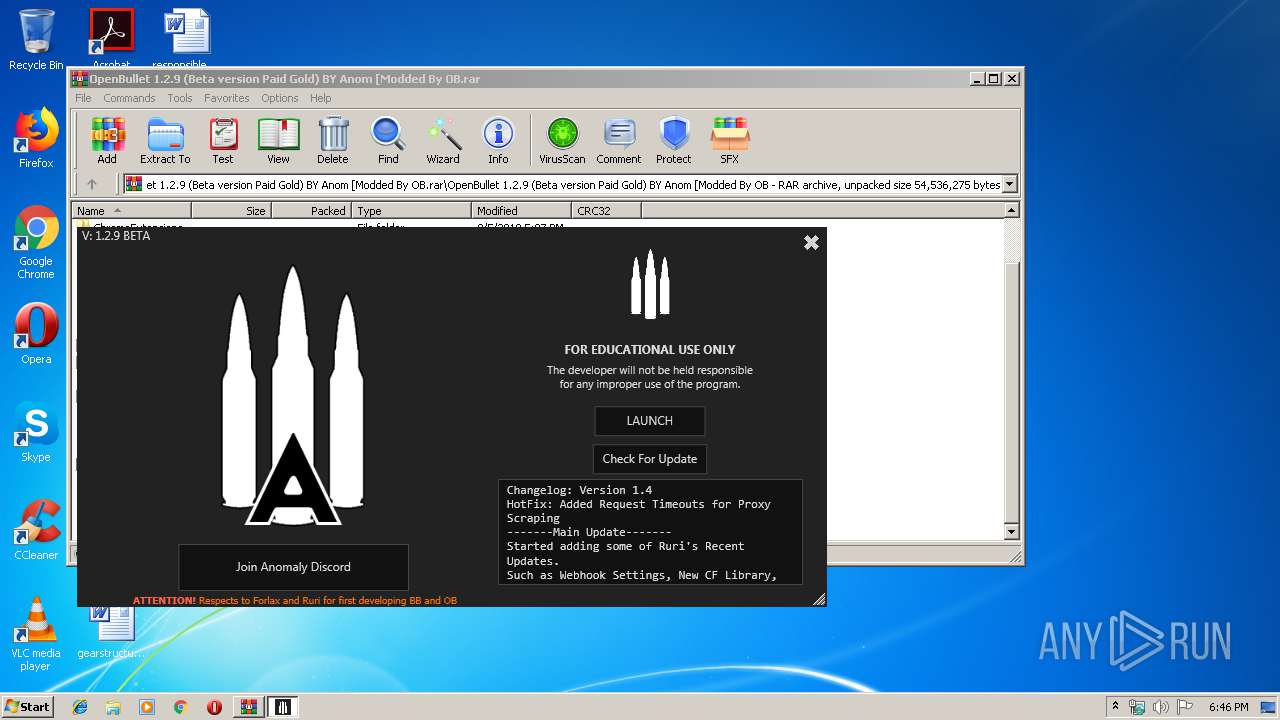The height and width of the screenshot is (720, 1280).
Task: Click the Opera icon on taskbar
Action: pyautogui.click(x=214, y=707)
